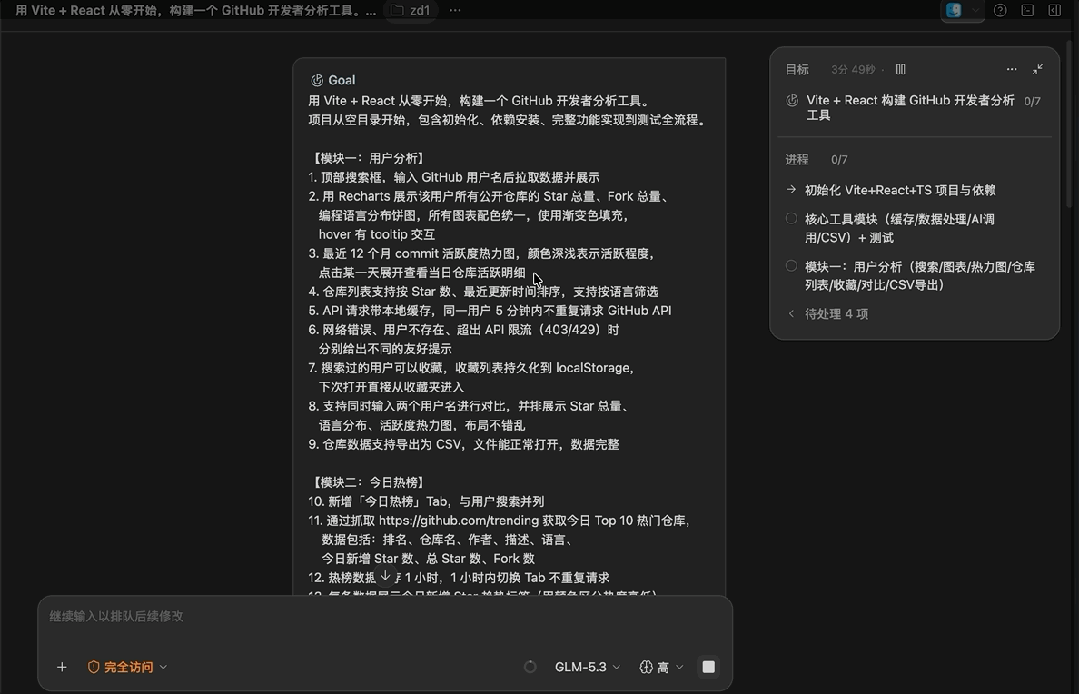Click the shield icon beside 完全访问
This screenshot has height=694, width=1079.
click(x=94, y=666)
